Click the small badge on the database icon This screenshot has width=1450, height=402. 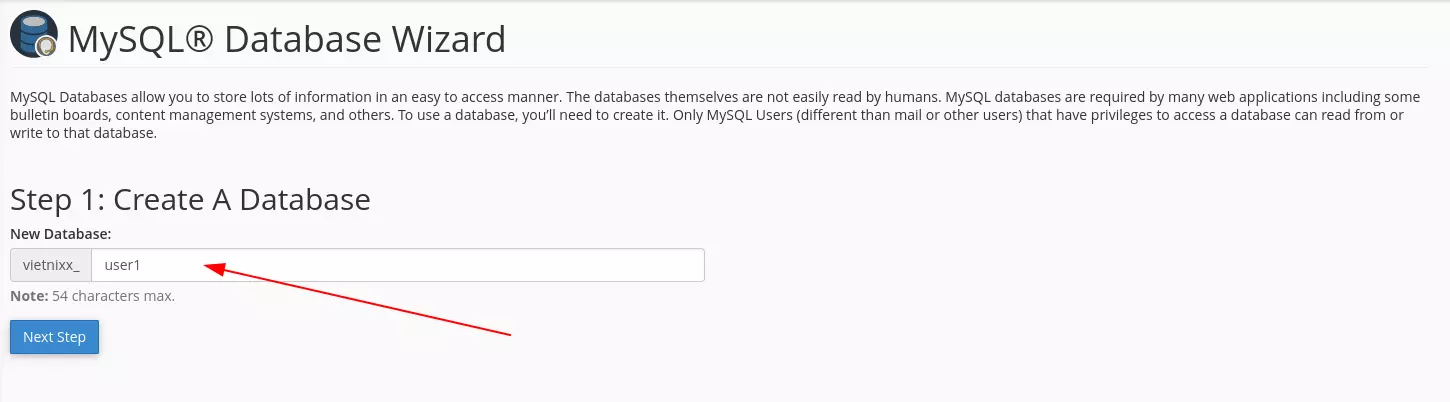46,46
